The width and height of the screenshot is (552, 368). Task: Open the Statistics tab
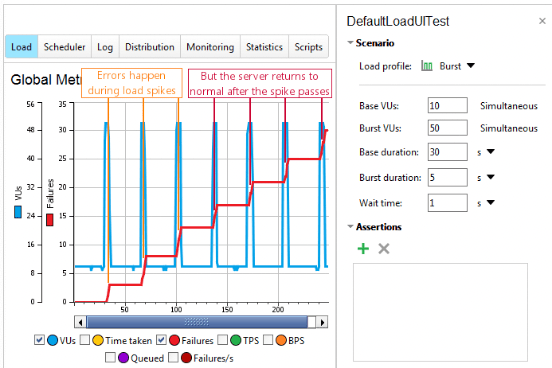(264, 46)
